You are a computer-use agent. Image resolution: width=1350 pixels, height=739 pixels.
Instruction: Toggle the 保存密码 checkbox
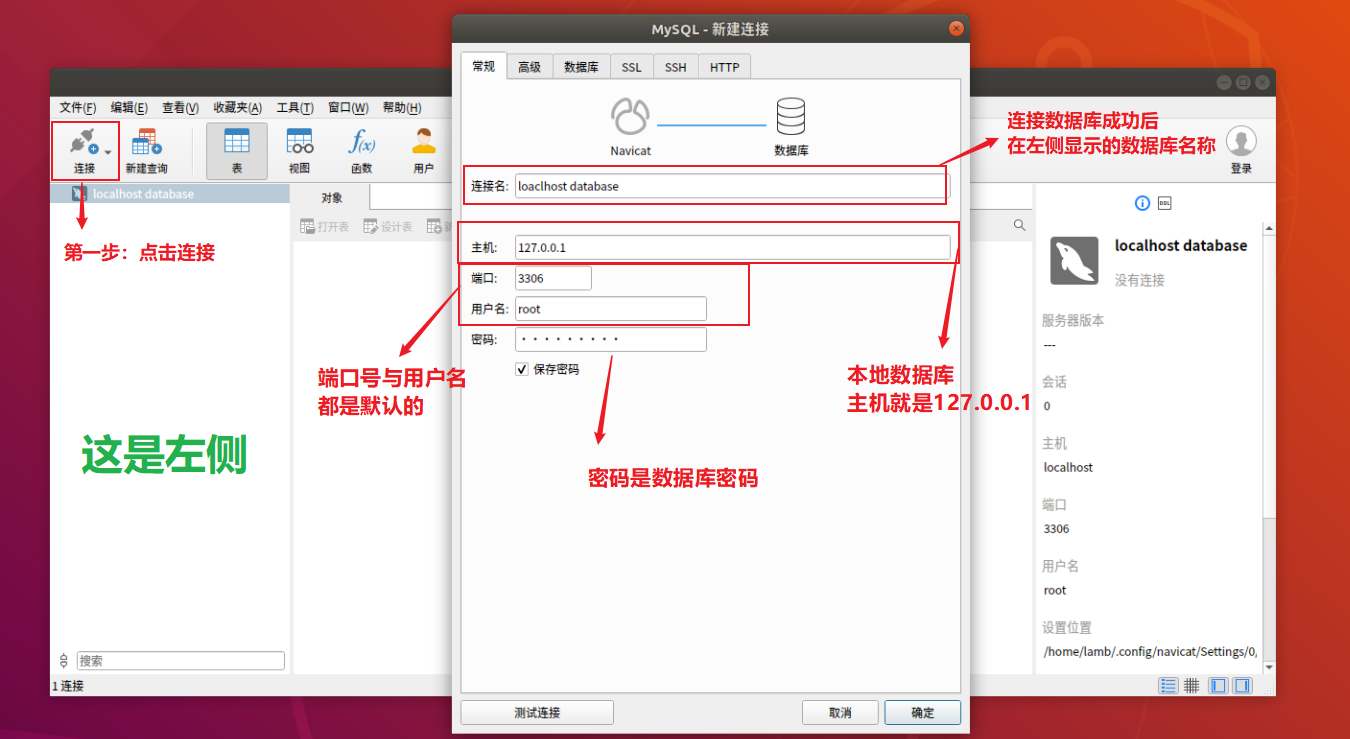pos(522,369)
